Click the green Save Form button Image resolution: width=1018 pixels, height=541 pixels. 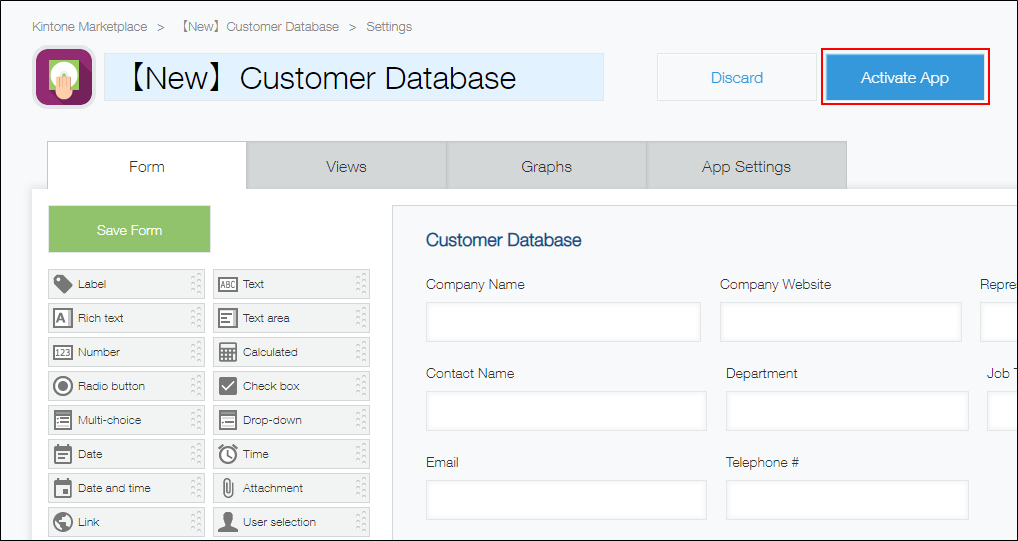click(x=129, y=230)
